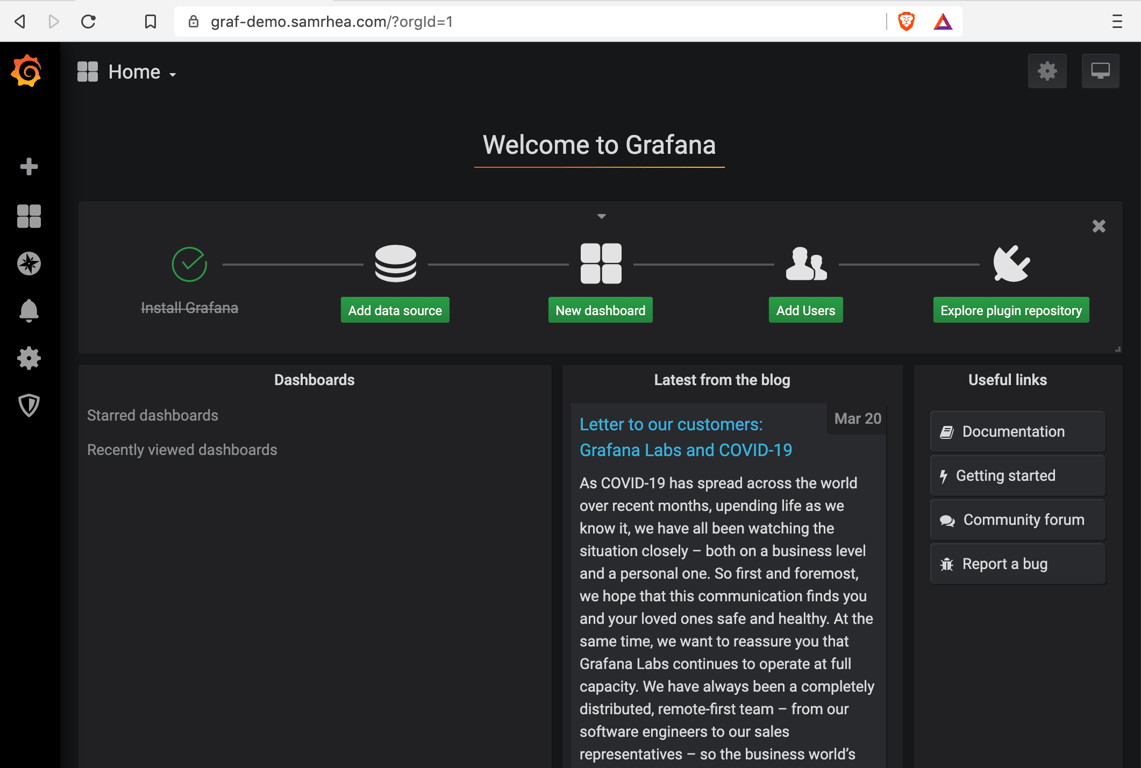Open the Report a bug link
Image resolution: width=1141 pixels, height=768 pixels.
click(1017, 564)
